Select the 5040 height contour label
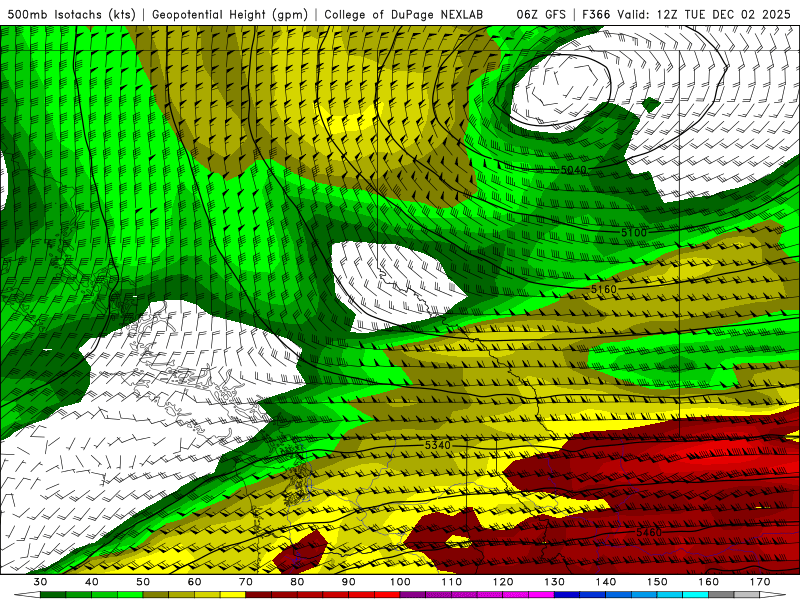Image resolution: width=800 pixels, height=600 pixels. [573, 169]
